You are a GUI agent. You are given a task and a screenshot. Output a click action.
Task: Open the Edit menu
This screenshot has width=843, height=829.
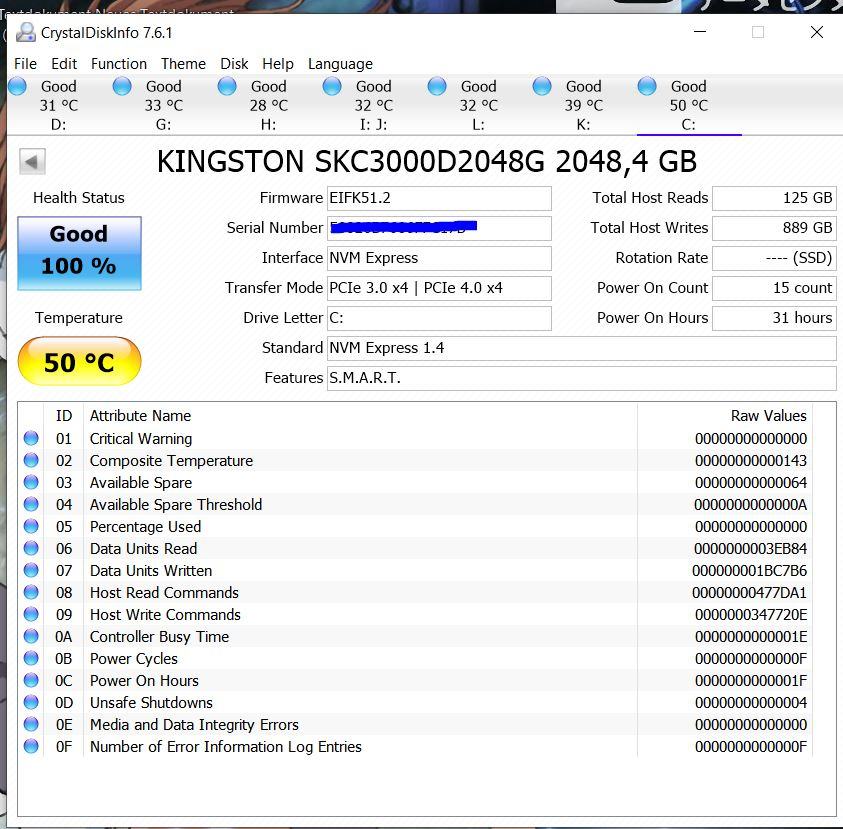coord(64,63)
